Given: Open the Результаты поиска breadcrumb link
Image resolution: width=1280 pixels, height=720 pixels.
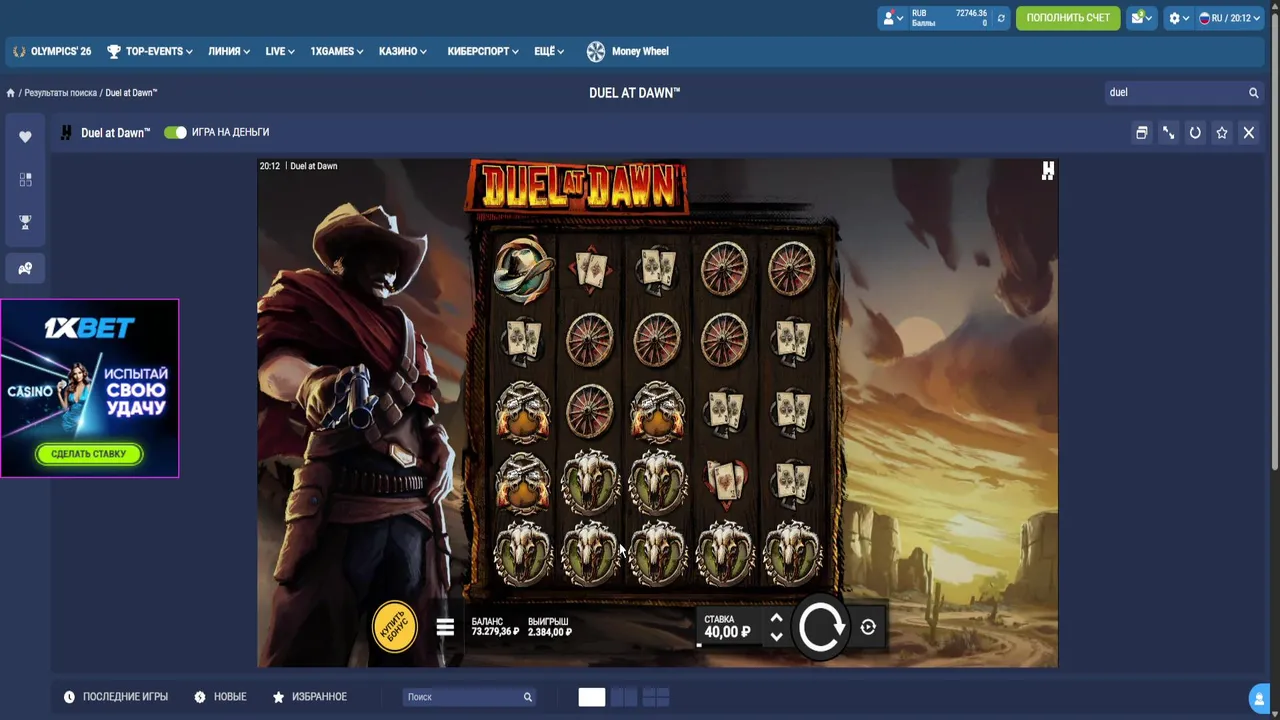Looking at the screenshot, I should pos(61,93).
